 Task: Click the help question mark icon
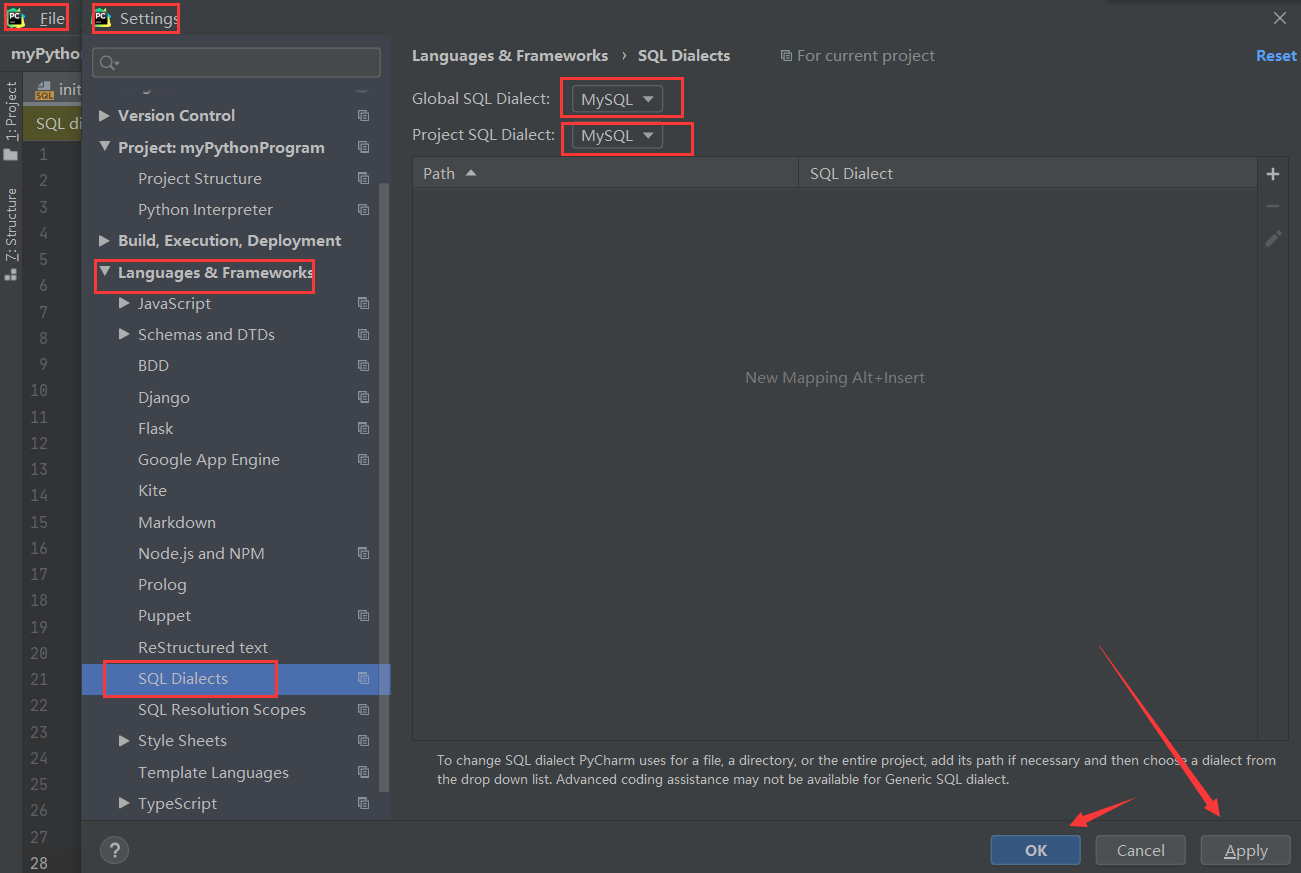[x=114, y=851]
